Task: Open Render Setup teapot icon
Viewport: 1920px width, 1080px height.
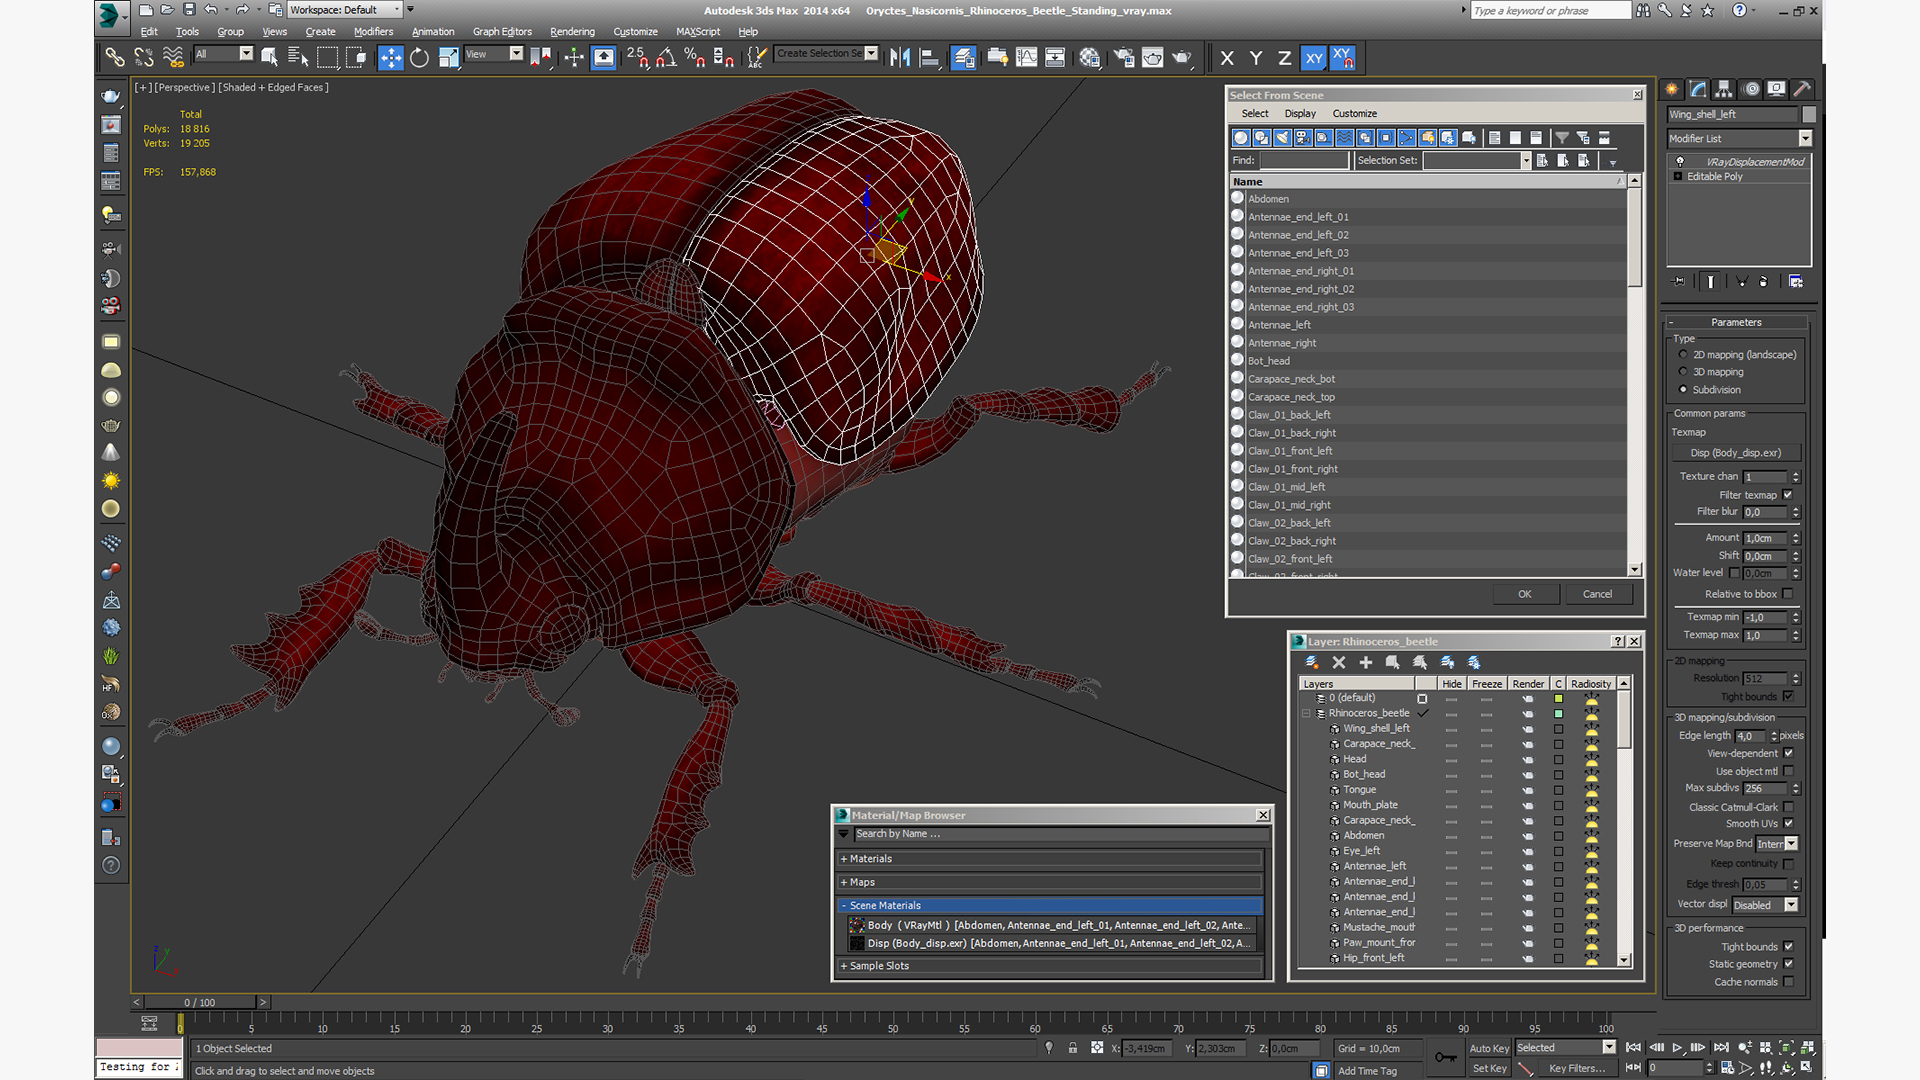Action: (1124, 57)
